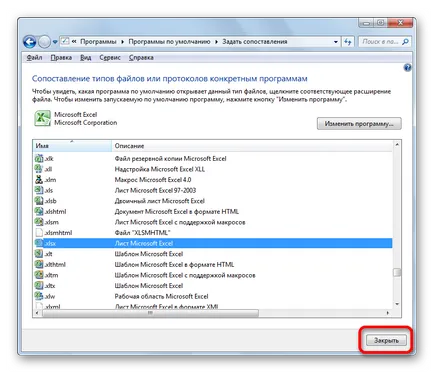The width and height of the screenshot is (434, 373).
Task: Open the recent pages dropdown arrow
Action: (x=55, y=42)
